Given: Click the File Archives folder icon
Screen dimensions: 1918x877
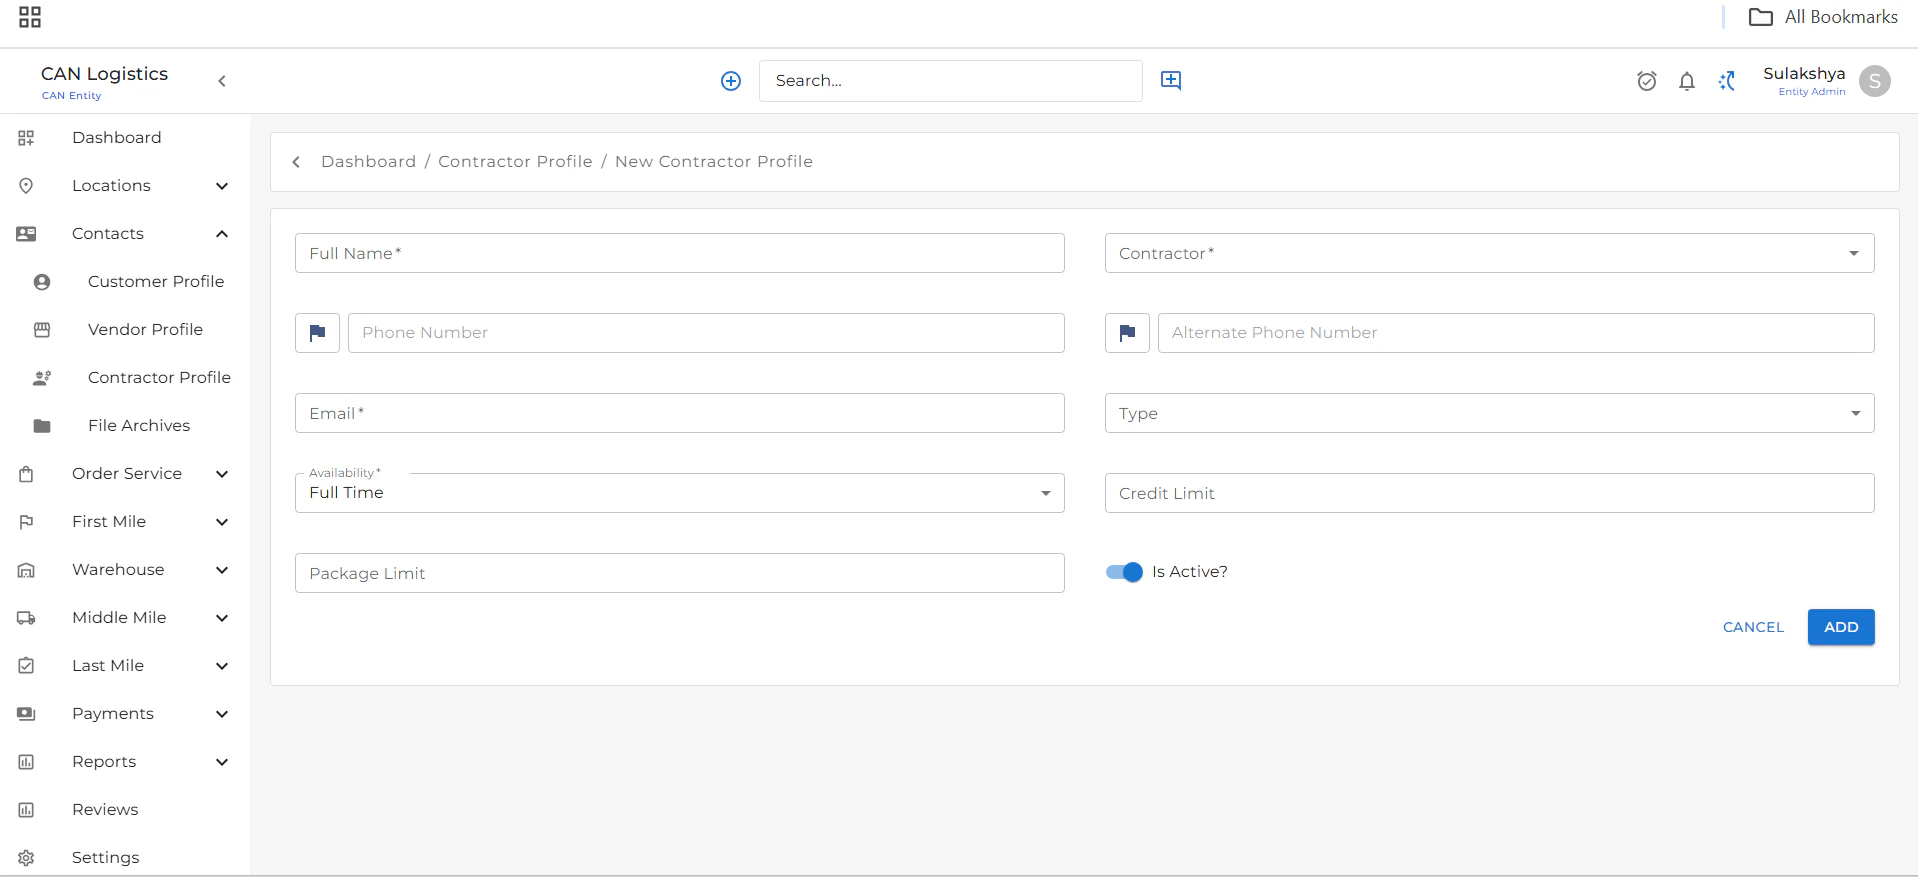Looking at the screenshot, I should pyautogui.click(x=42, y=426).
